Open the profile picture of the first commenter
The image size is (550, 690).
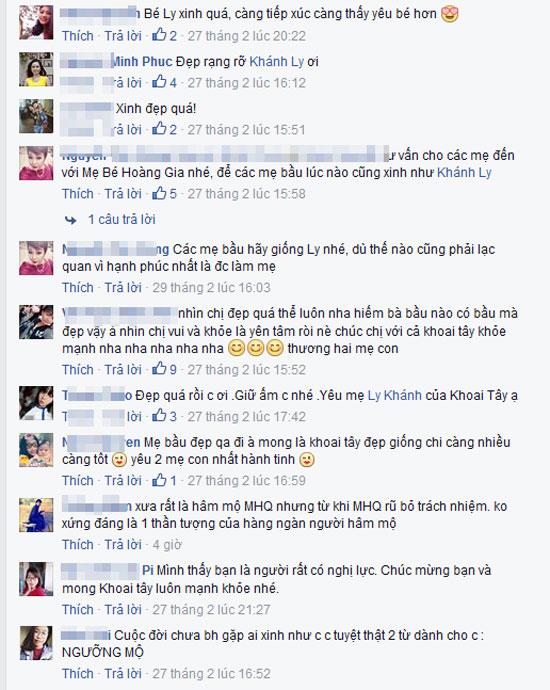pos(36,22)
